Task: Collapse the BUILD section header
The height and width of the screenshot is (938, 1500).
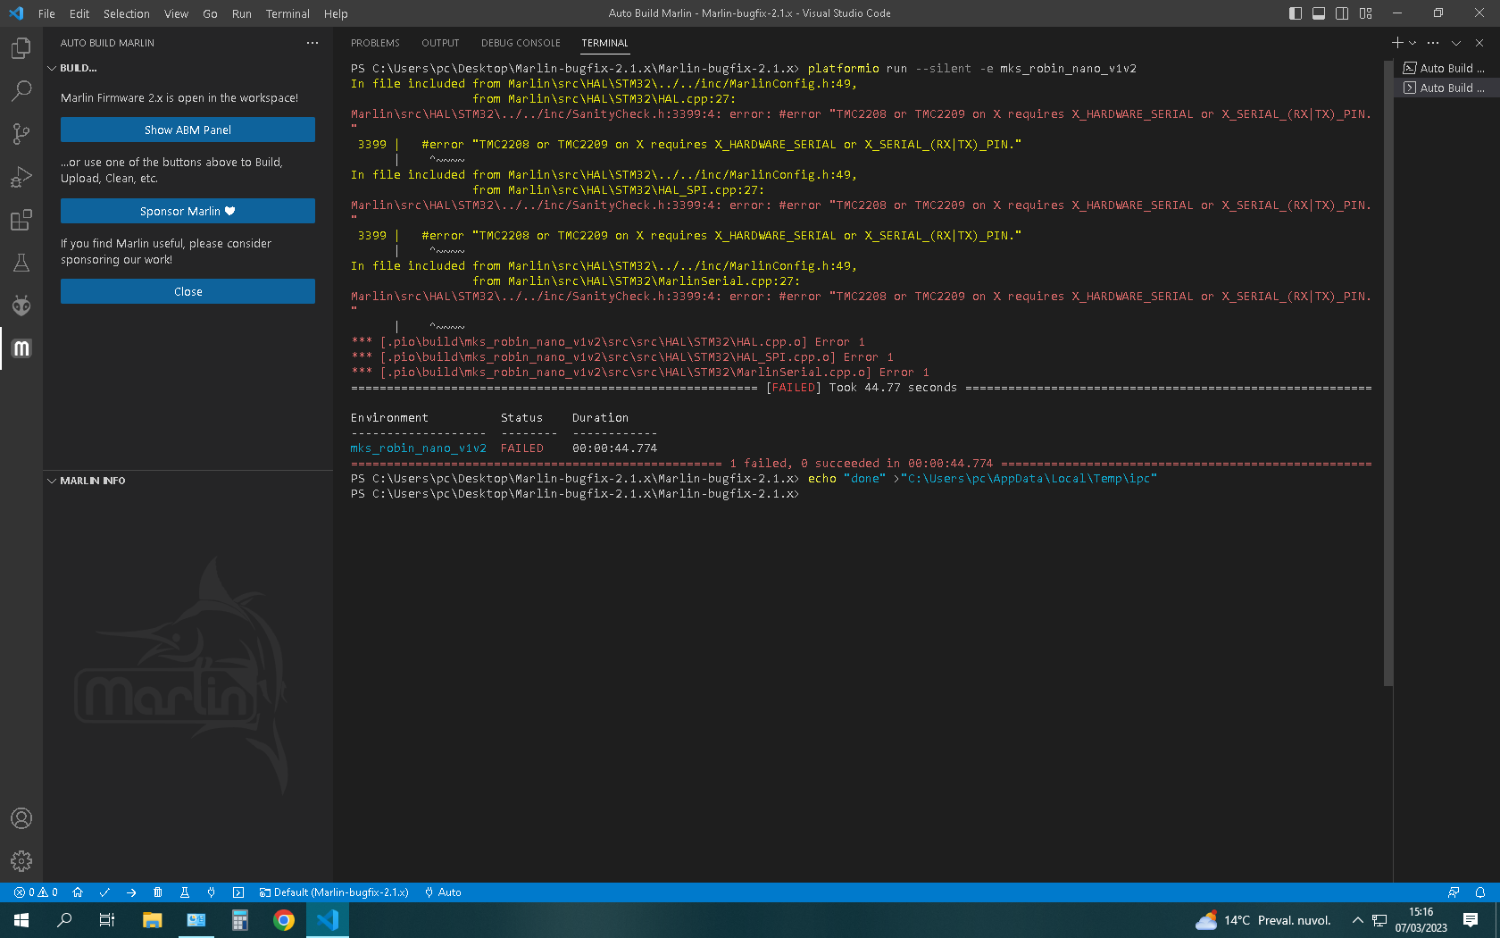Action: (x=78, y=68)
